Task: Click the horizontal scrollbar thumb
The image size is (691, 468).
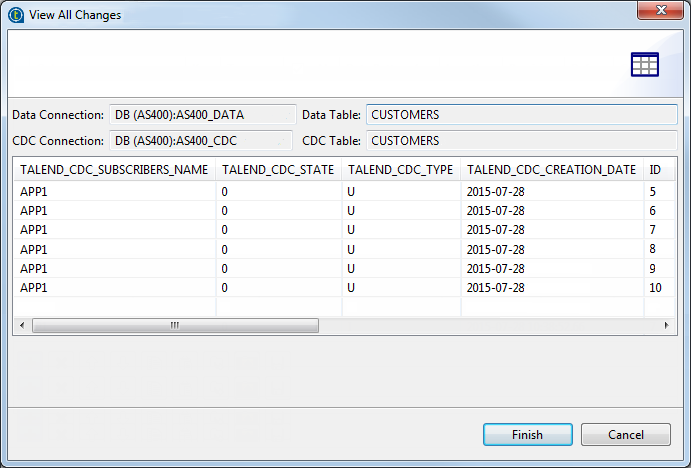Action: coord(175,326)
